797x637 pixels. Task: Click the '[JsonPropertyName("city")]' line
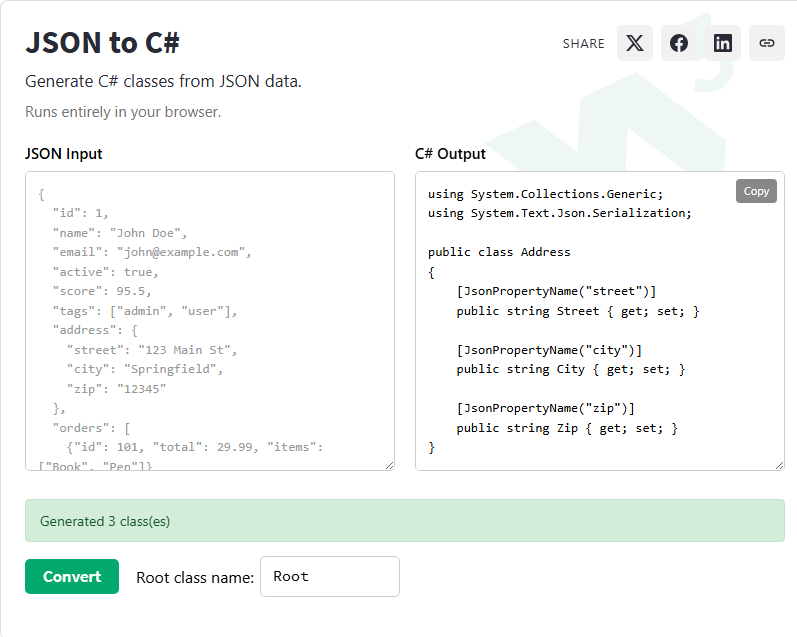549,350
